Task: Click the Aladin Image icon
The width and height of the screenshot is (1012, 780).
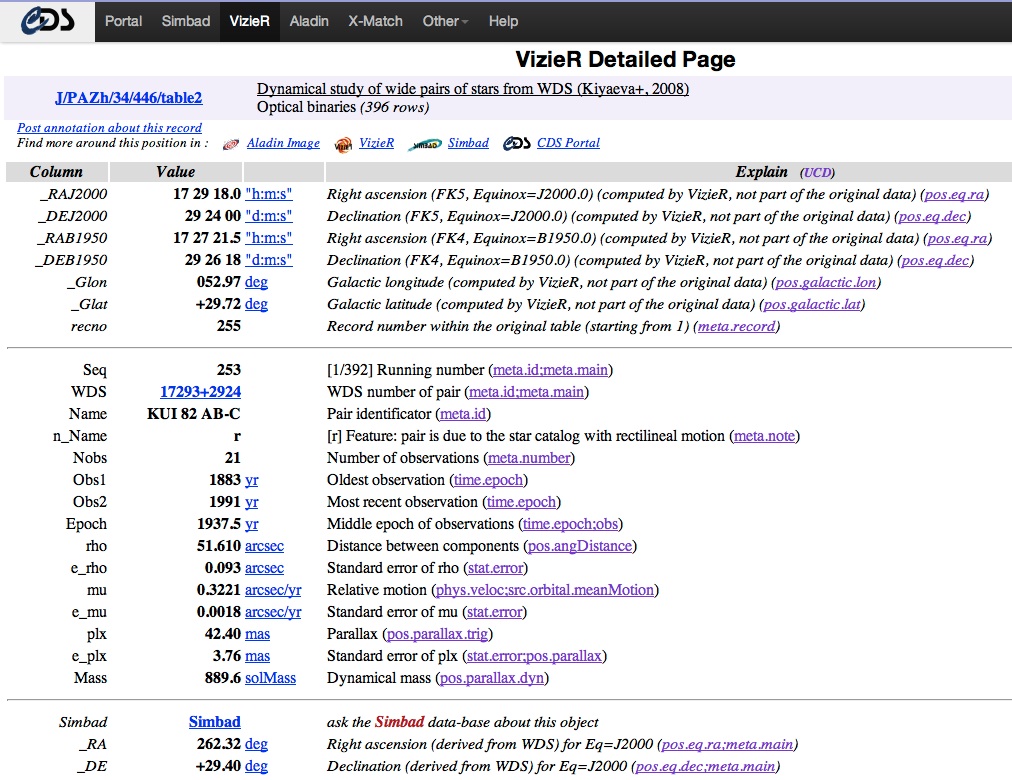Action: point(231,145)
